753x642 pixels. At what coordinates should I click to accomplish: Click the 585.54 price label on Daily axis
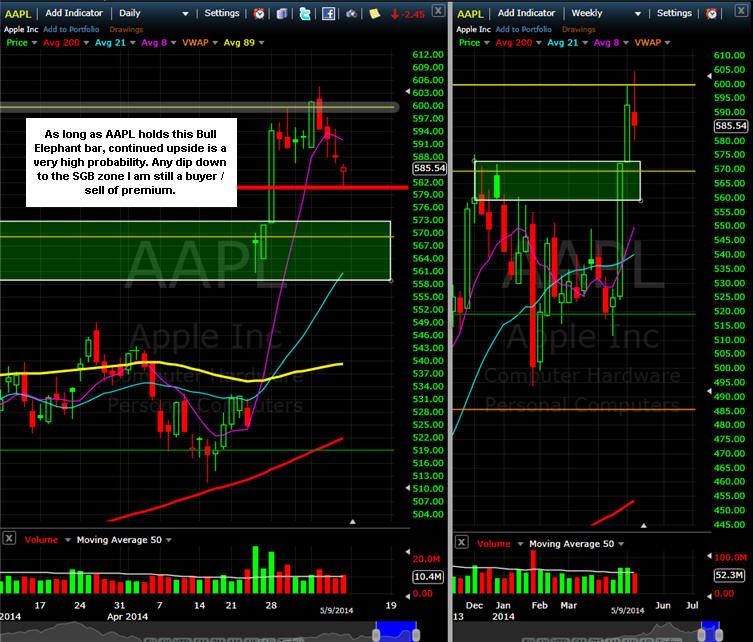pyautogui.click(x=429, y=168)
